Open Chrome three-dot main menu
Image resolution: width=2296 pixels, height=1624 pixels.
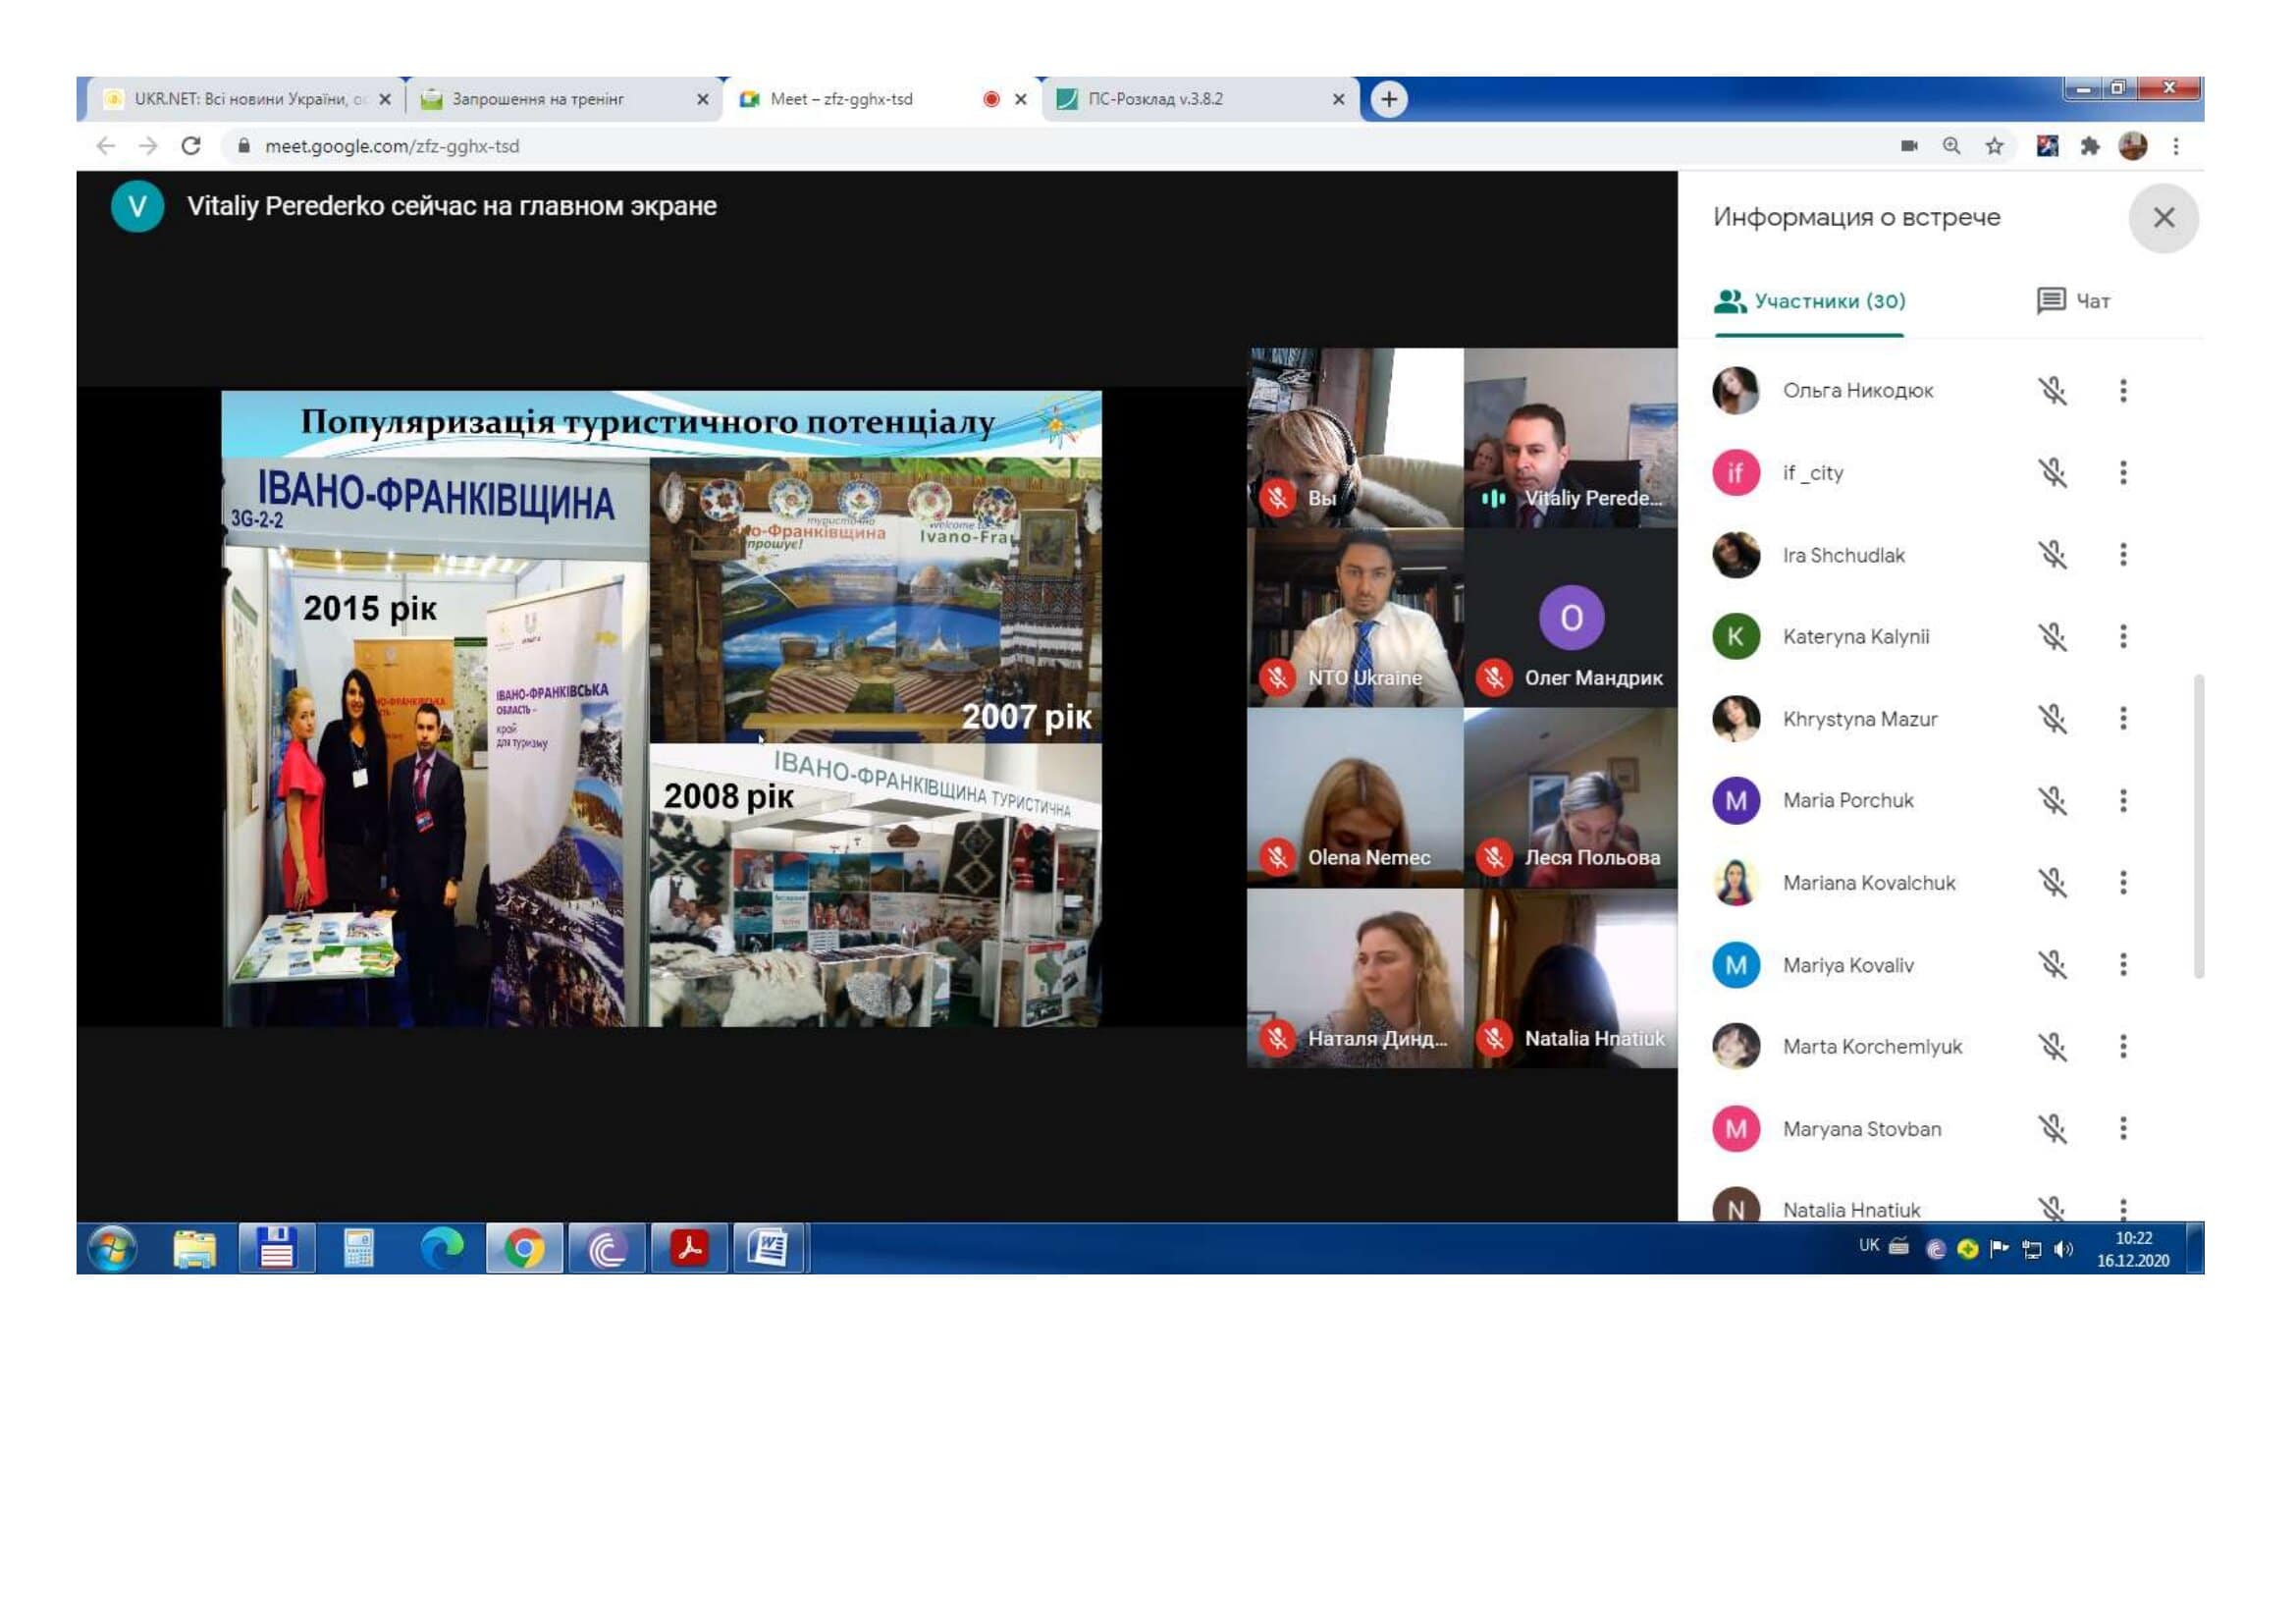pyautogui.click(x=2175, y=146)
